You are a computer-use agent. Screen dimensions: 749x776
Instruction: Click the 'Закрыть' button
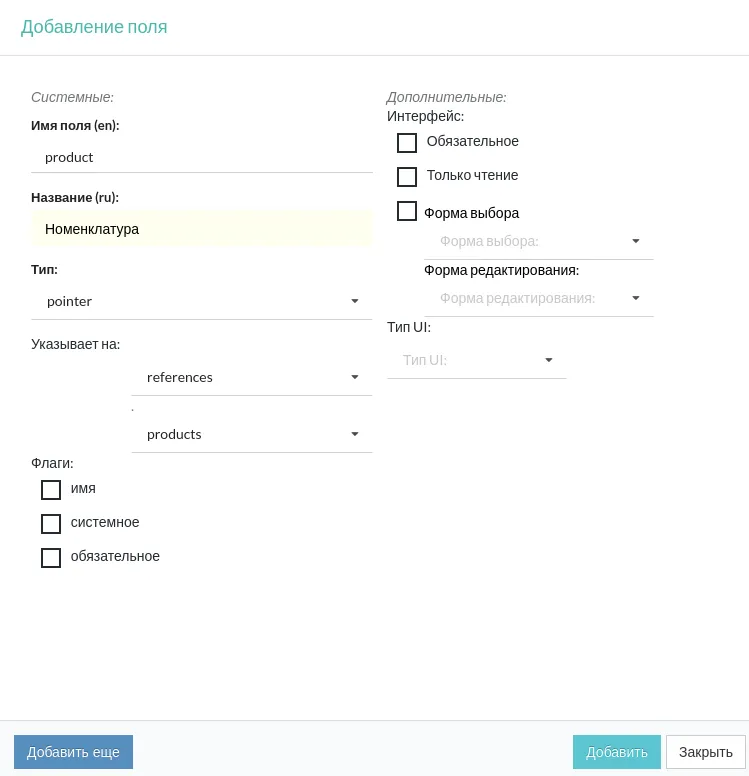705,752
